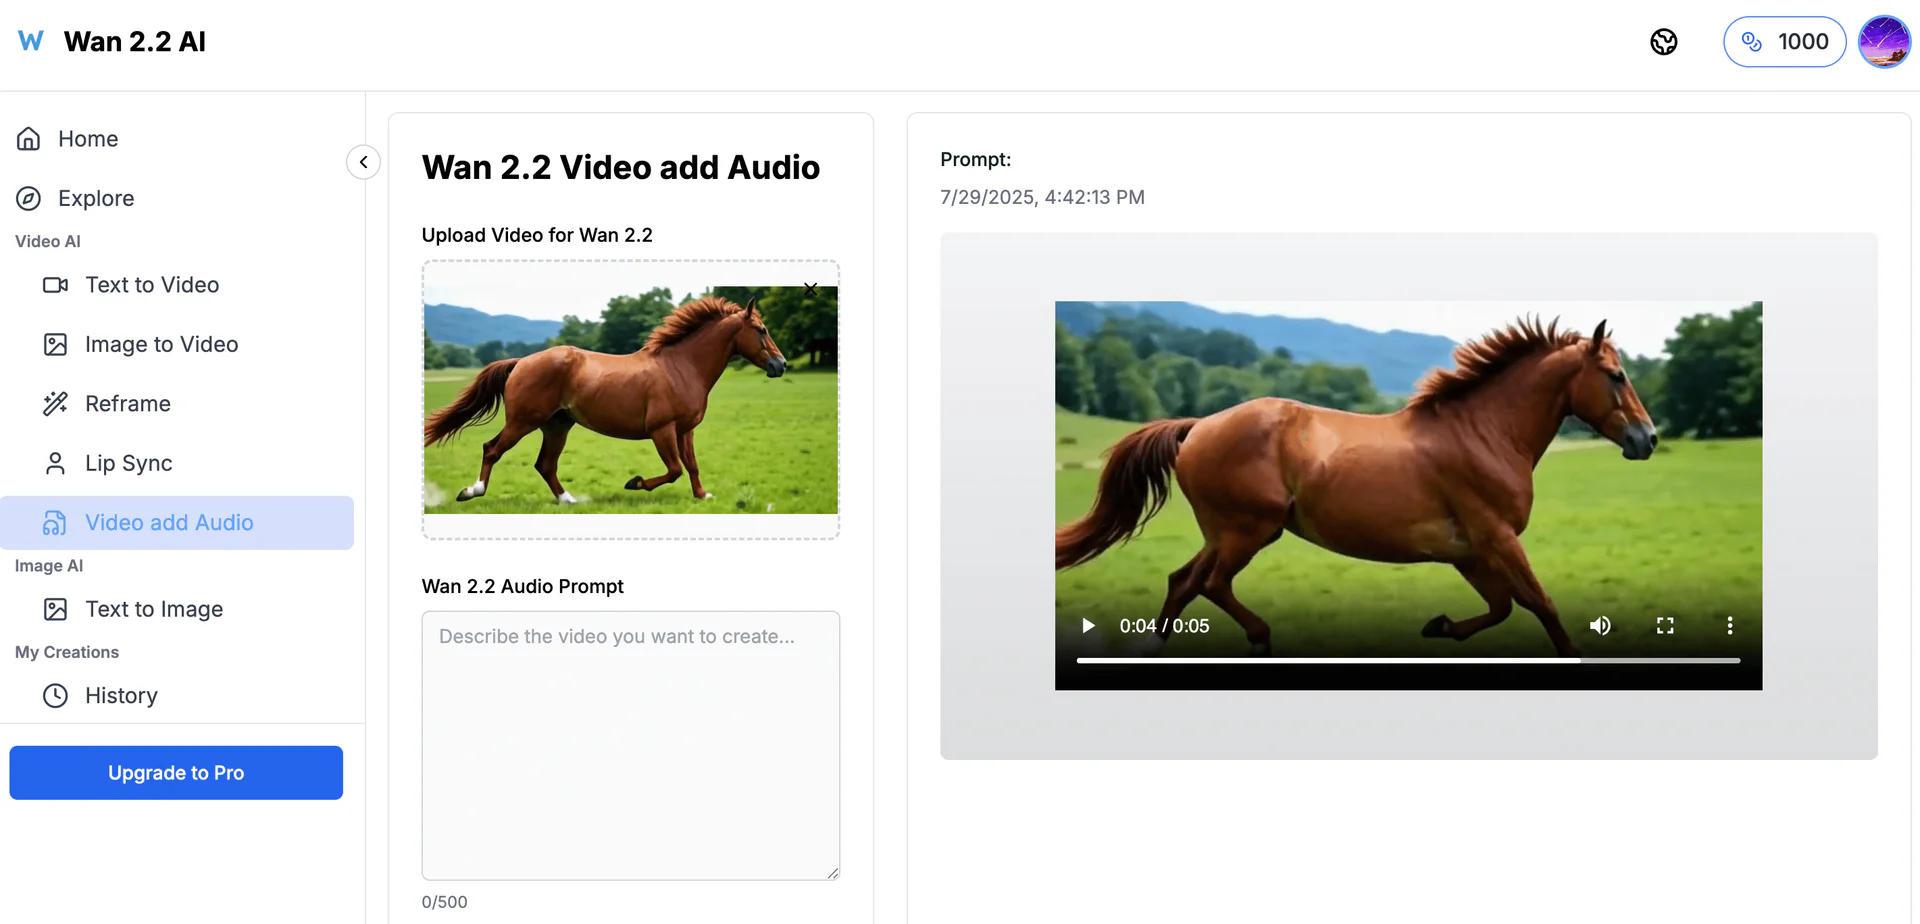Viewport: 1920px width, 924px height.
Task: View creation History
Action: pyautogui.click(x=121, y=695)
